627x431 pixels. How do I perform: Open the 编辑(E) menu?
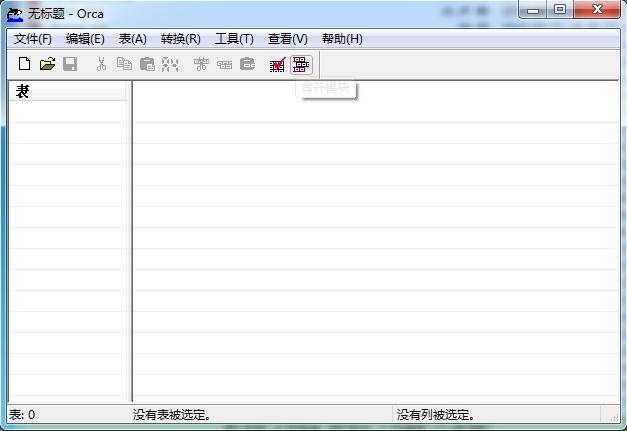85,39
